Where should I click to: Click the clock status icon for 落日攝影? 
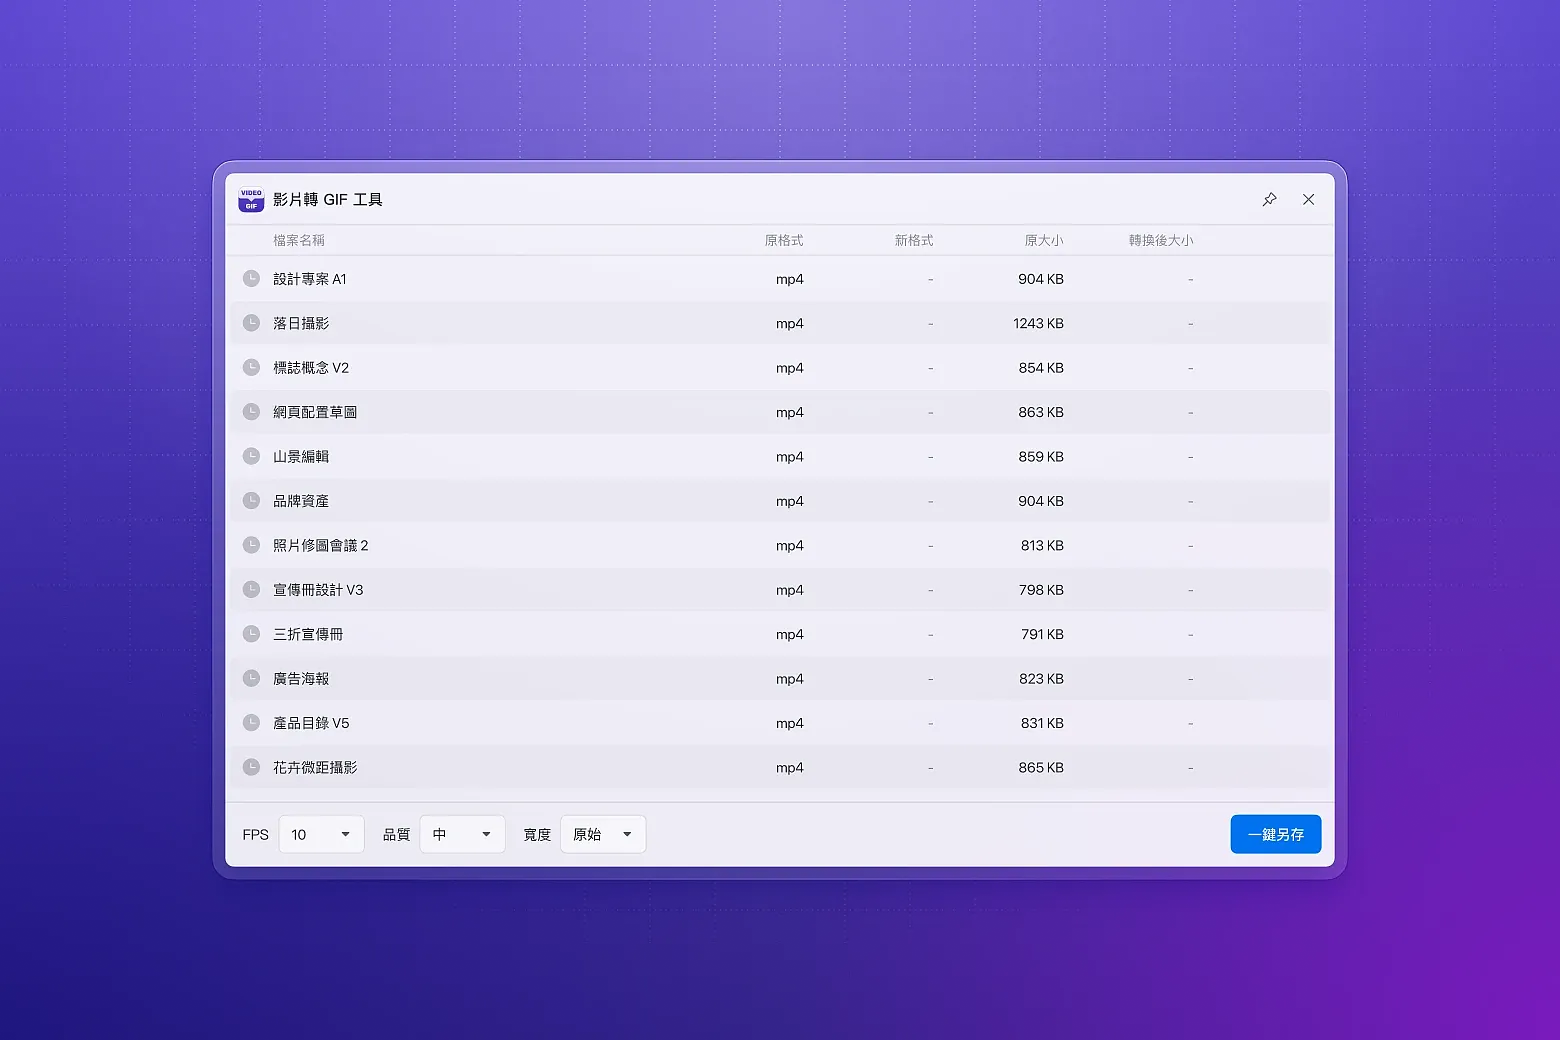point(252,323)
